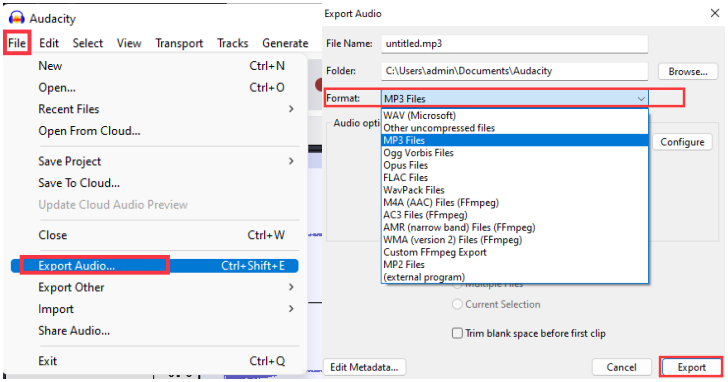Select WMA (version 2) Files format

[x=514, y=240]
